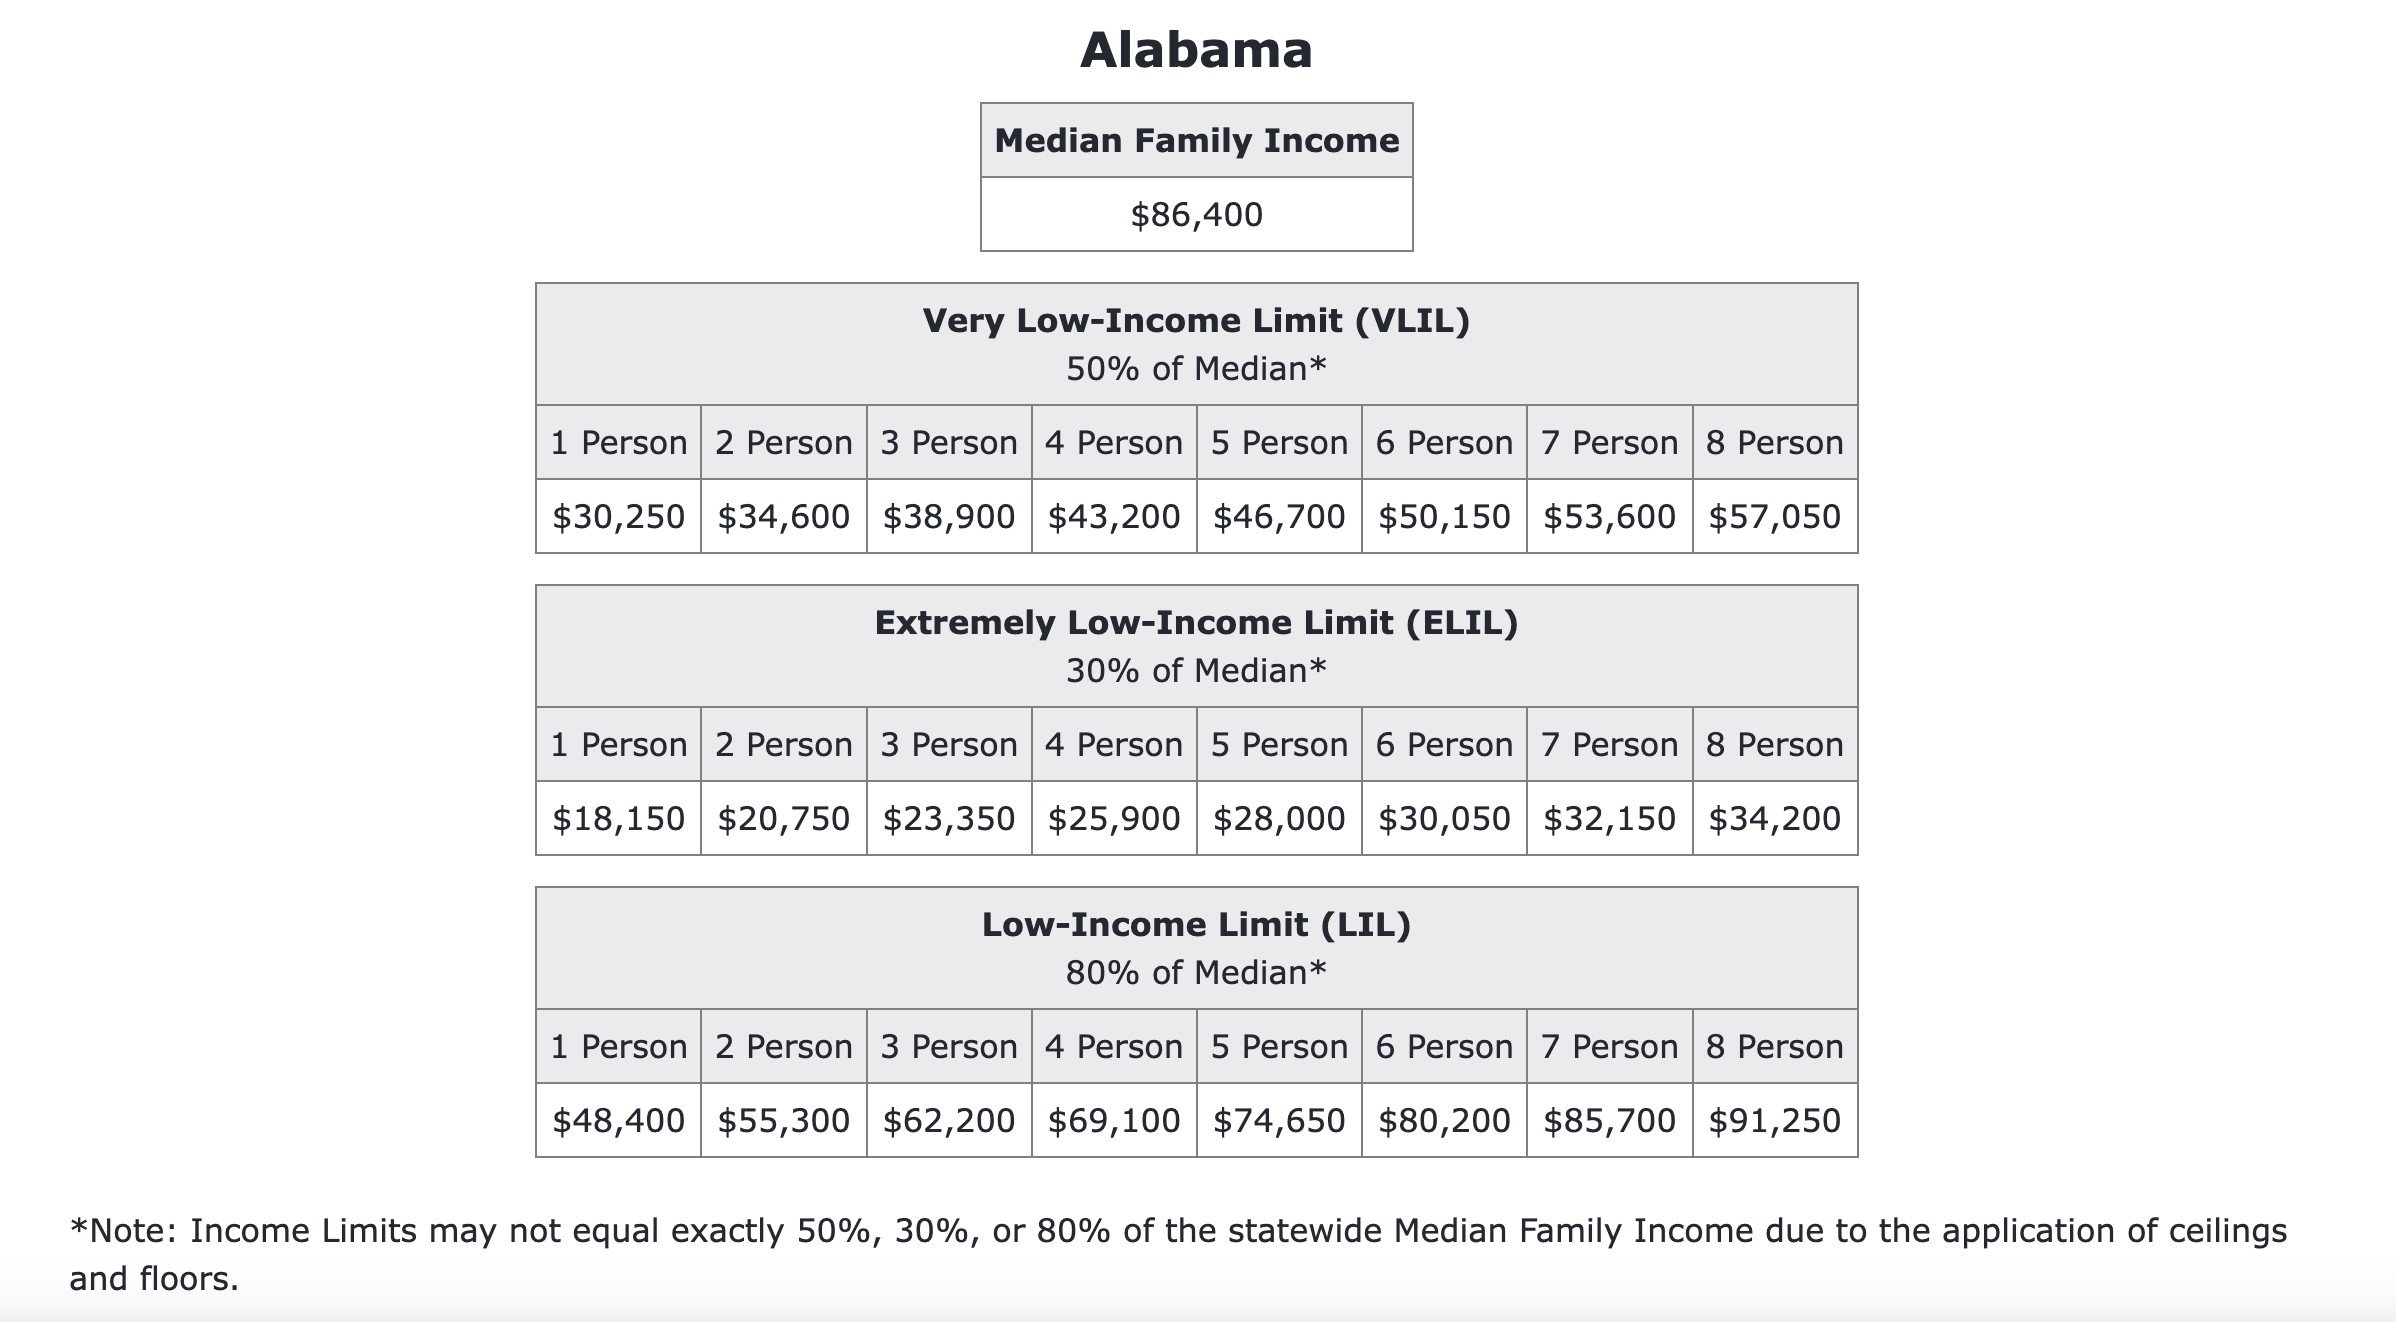The width and height of the screenshot is (2396, 1322).
Task: Select the $48,400 cell in the LIL table
Action: [x=618, y=1121]
